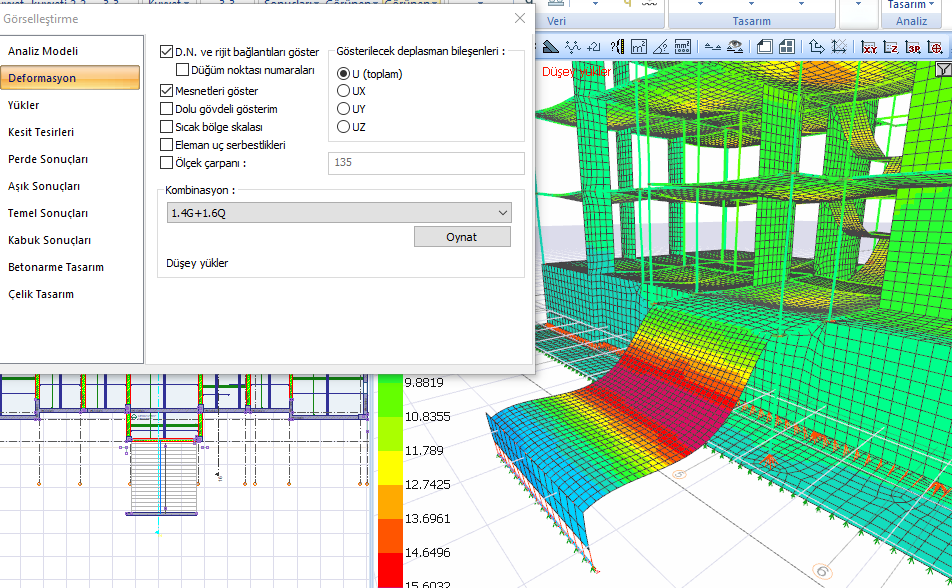
Task: Tick the 'Ölçek çarpanı' checkbox
Action: (x=167, y=163)
